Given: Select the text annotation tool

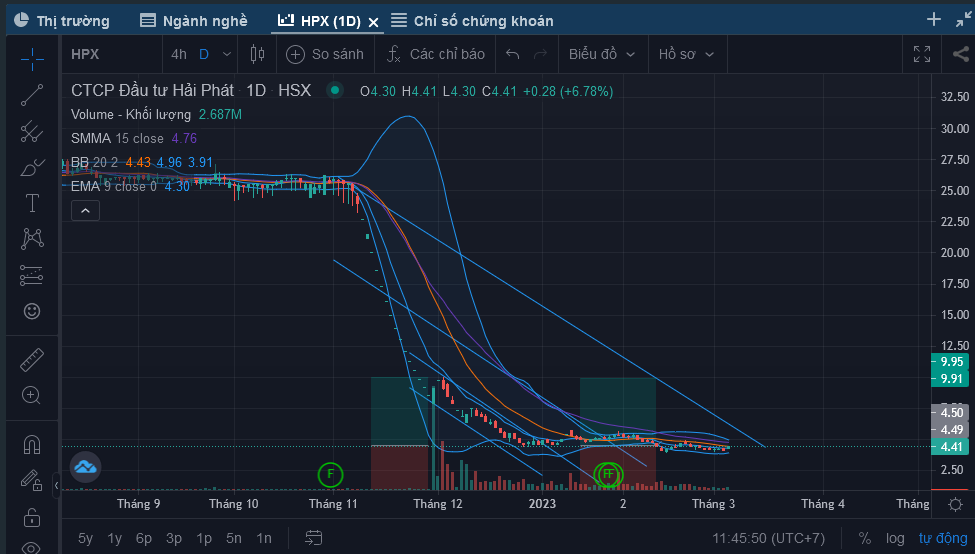Looking at the screenshot, I should click(32, 203).
